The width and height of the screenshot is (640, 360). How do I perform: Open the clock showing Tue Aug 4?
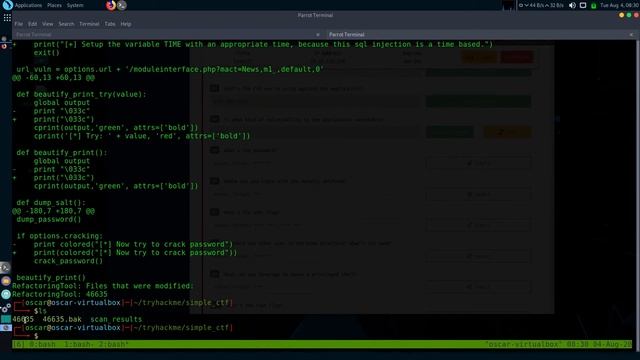pos(619,5)
